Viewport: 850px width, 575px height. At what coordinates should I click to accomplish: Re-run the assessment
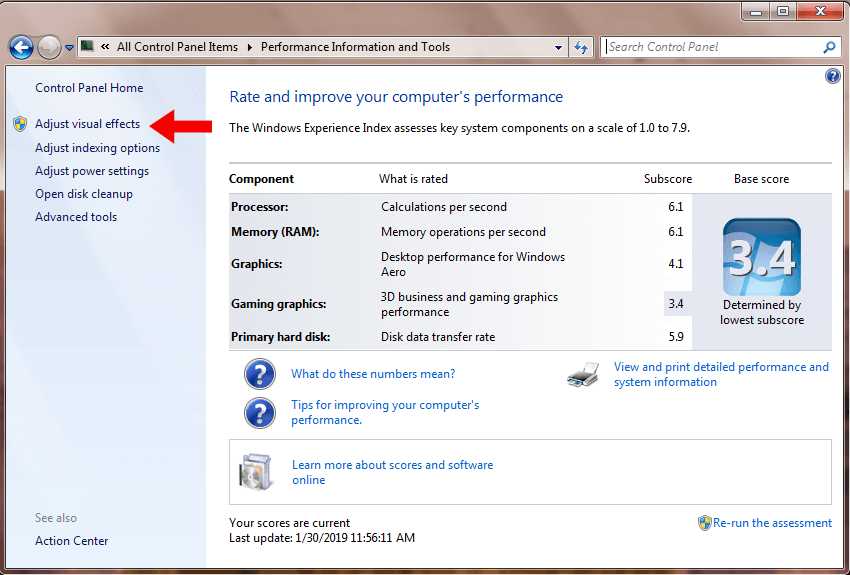tap(771, 523)
